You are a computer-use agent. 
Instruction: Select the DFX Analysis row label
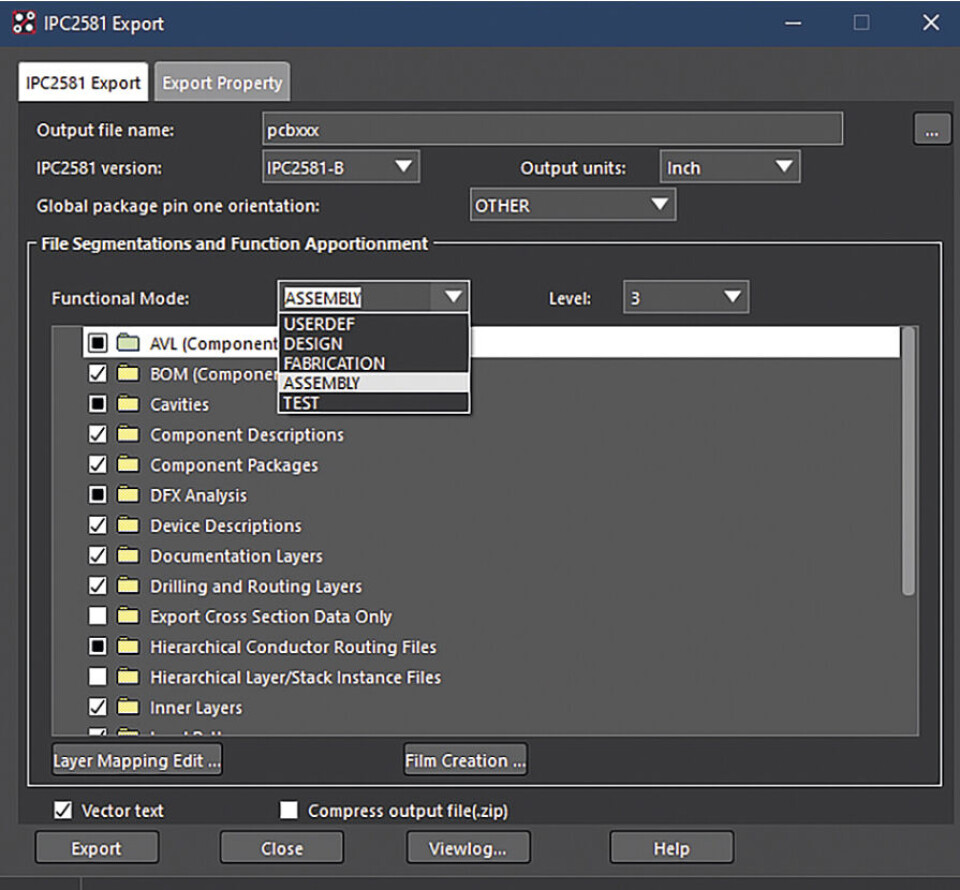(198, 495)
